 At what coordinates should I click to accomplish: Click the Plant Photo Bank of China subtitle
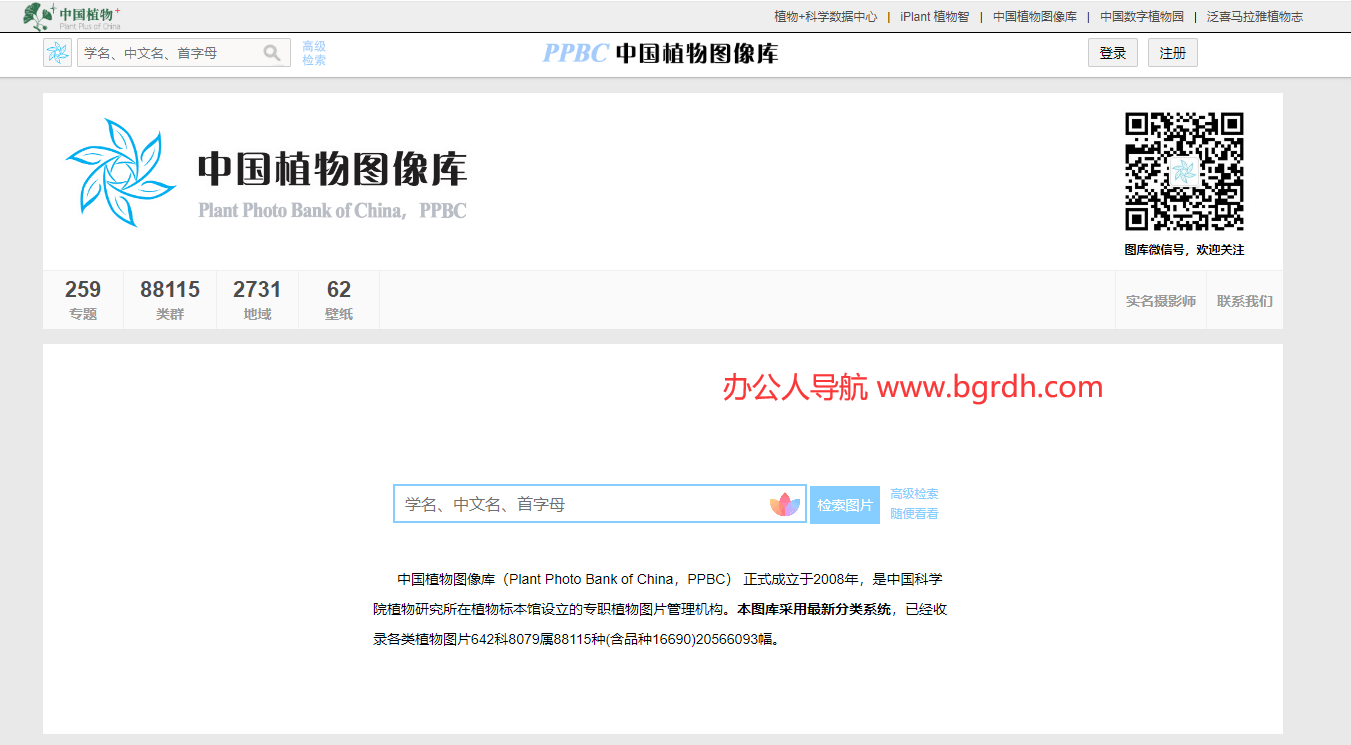tap(332, 211)
